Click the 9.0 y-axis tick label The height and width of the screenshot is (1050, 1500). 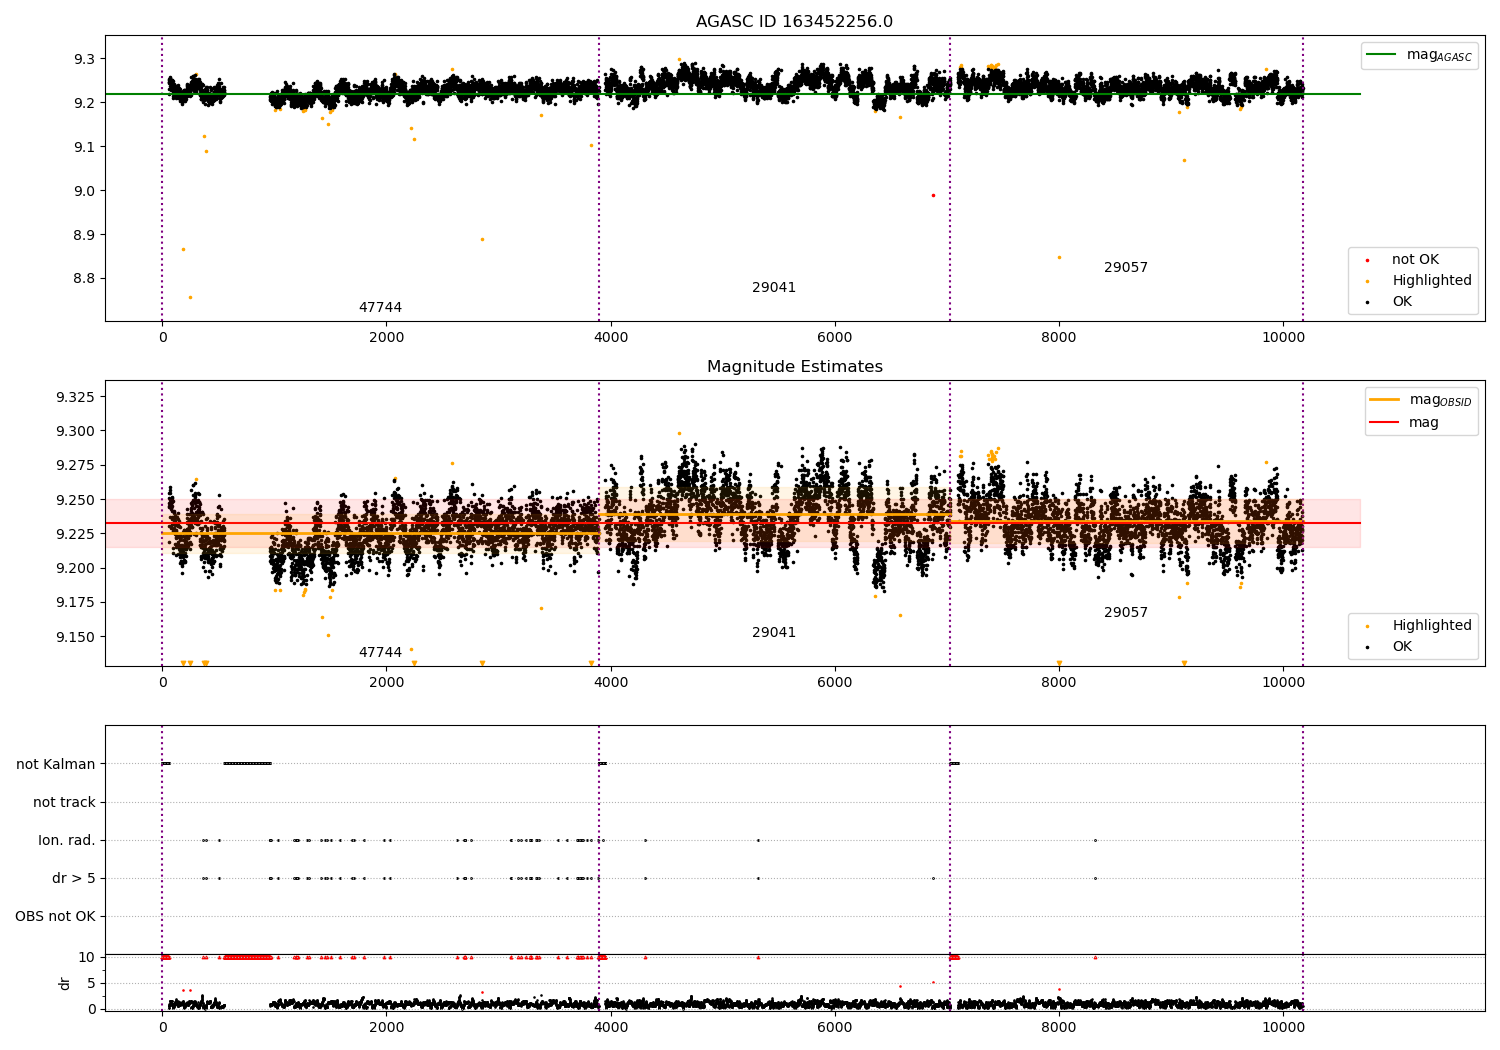coord(85,191)
